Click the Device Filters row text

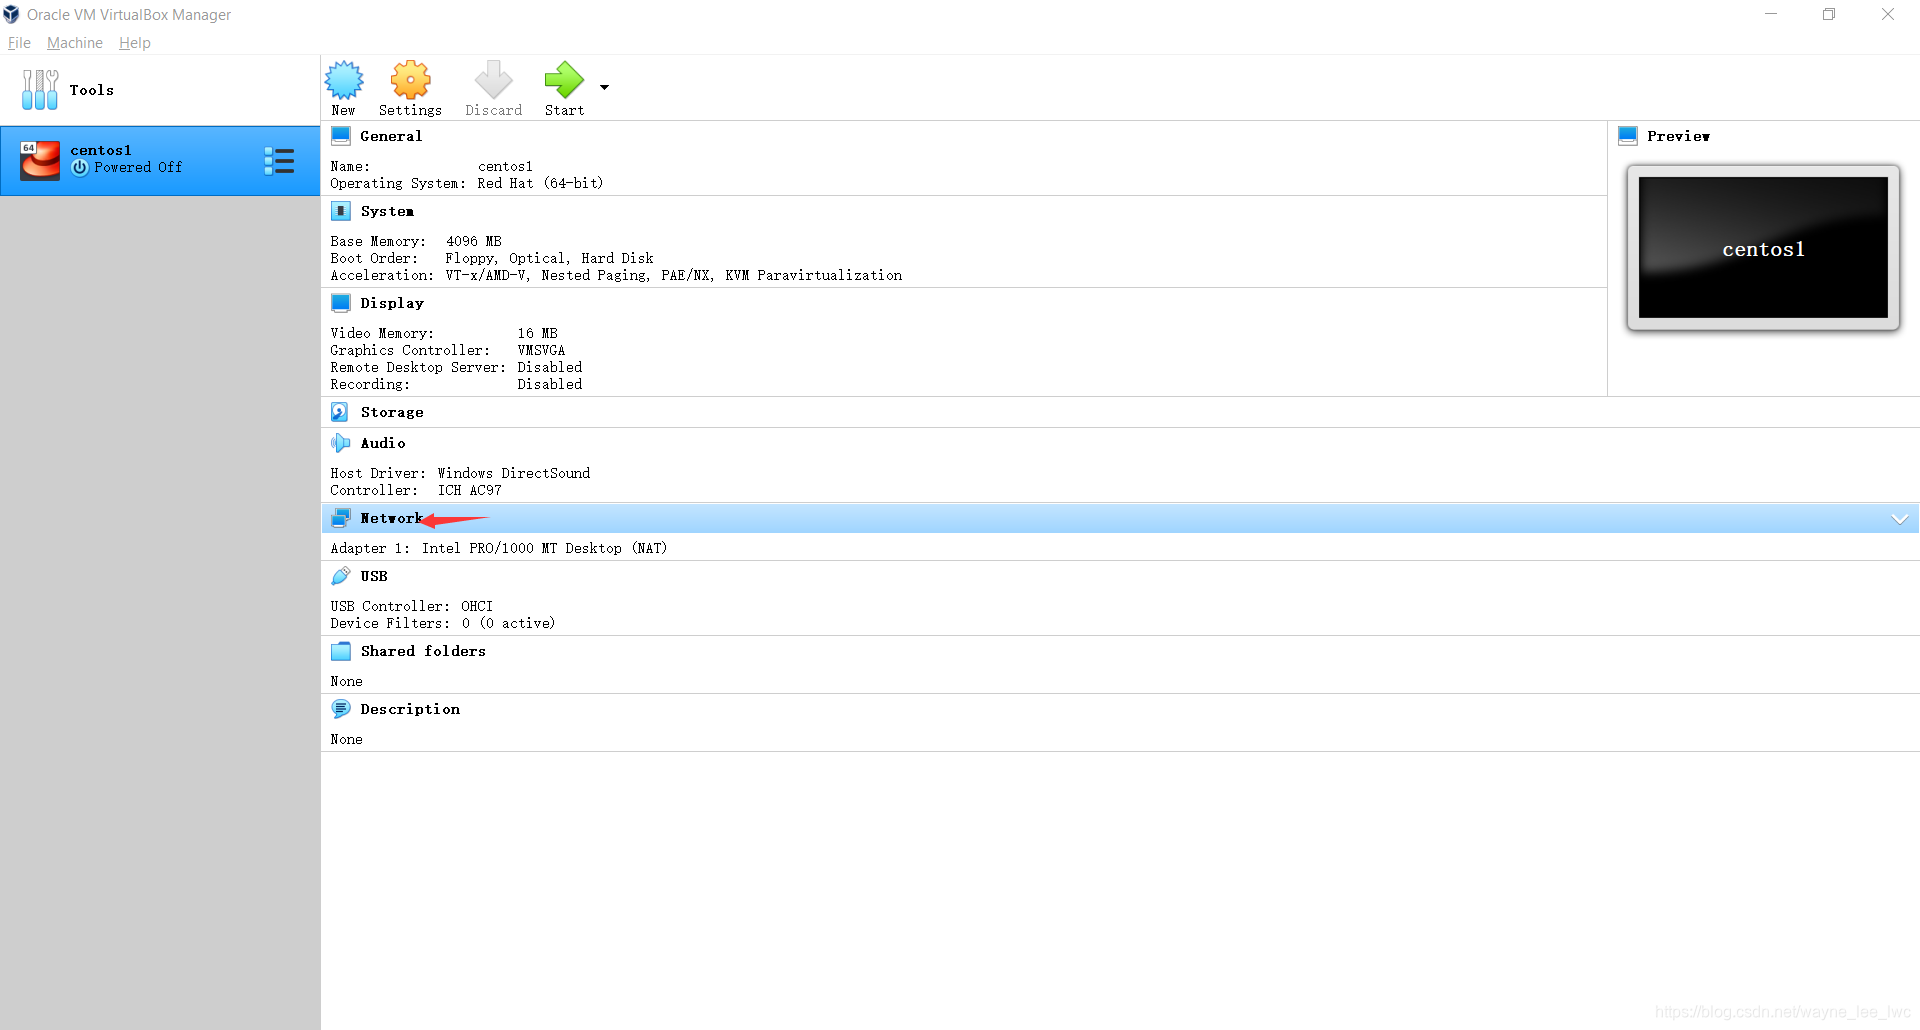pyautogui.click(x=443, y=623)
